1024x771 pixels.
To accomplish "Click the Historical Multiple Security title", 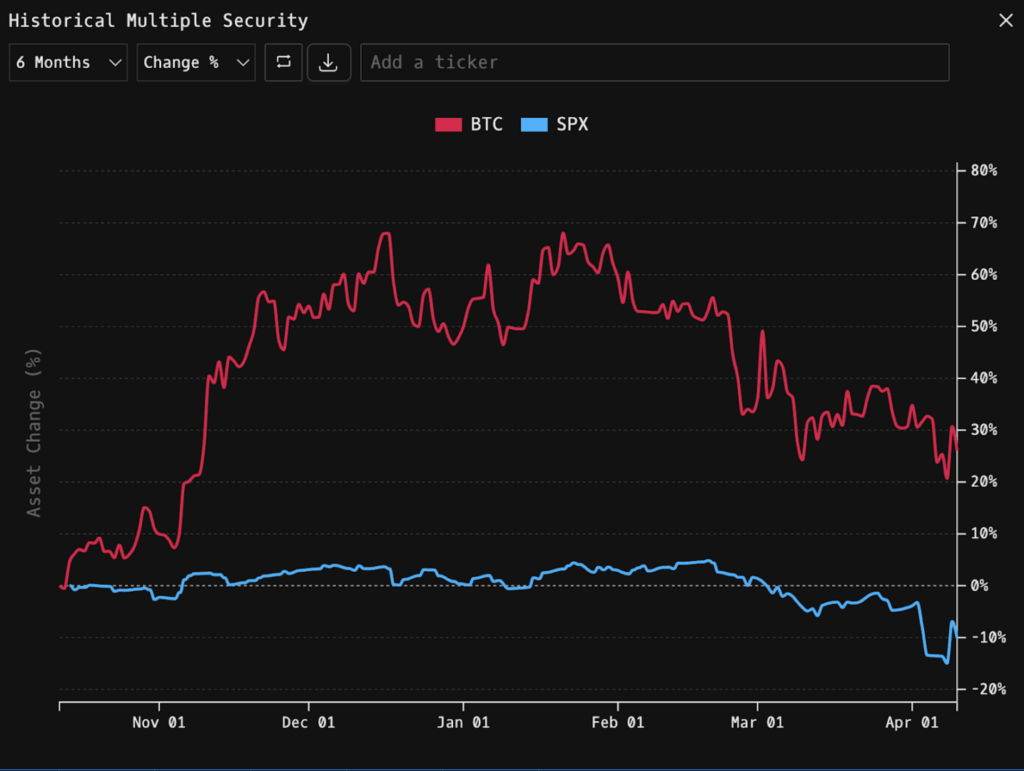I will tap(158, 20).
